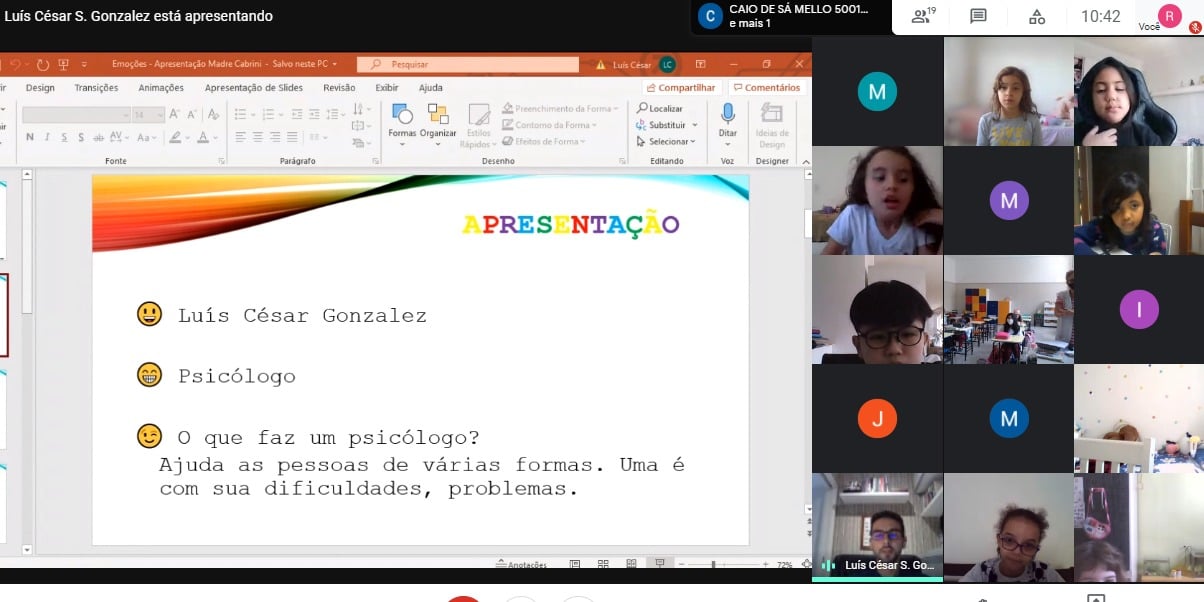1204x602 pixels.
Task: Open Estilos Rápidos quick styles
Action: point(479,125)
